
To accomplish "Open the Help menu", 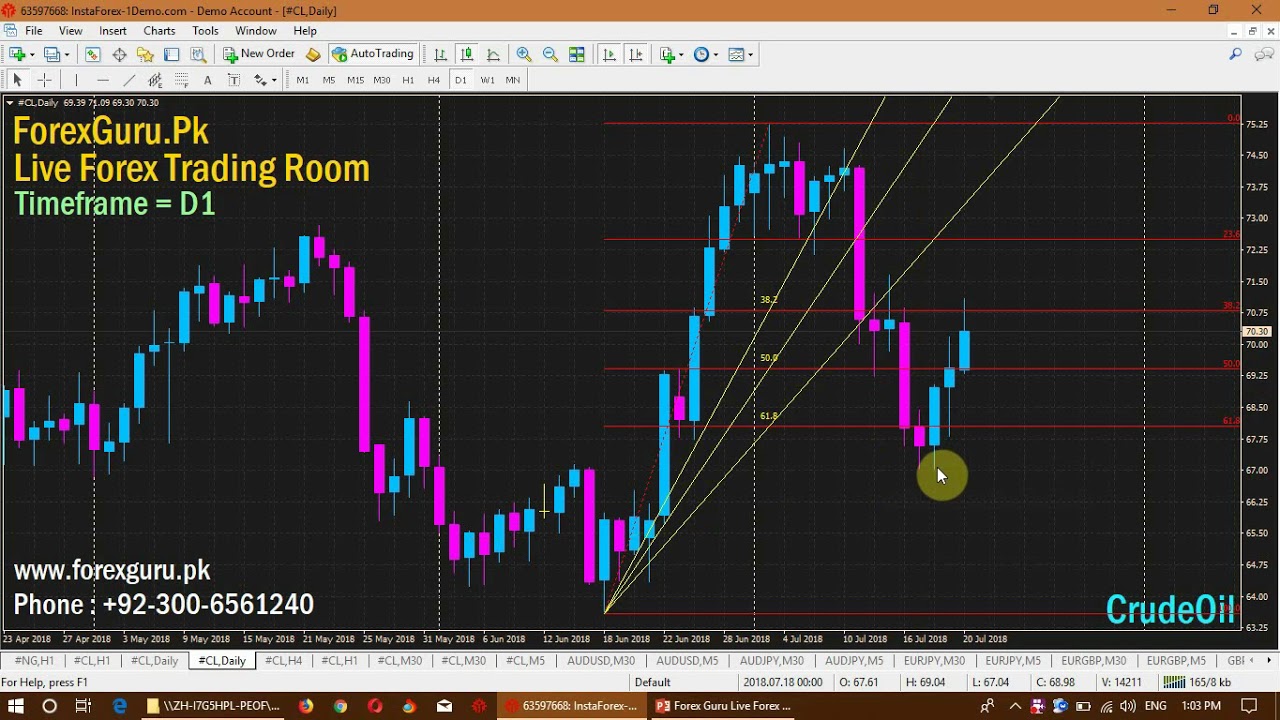I will (x=305, y=31).
